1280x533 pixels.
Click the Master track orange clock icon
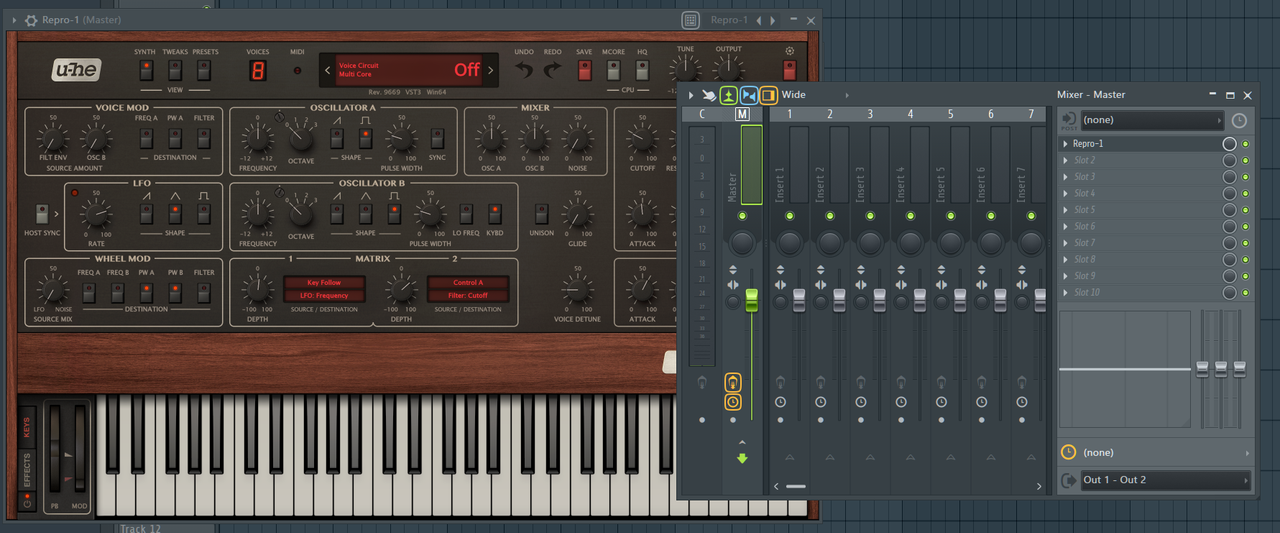point(733,402)
